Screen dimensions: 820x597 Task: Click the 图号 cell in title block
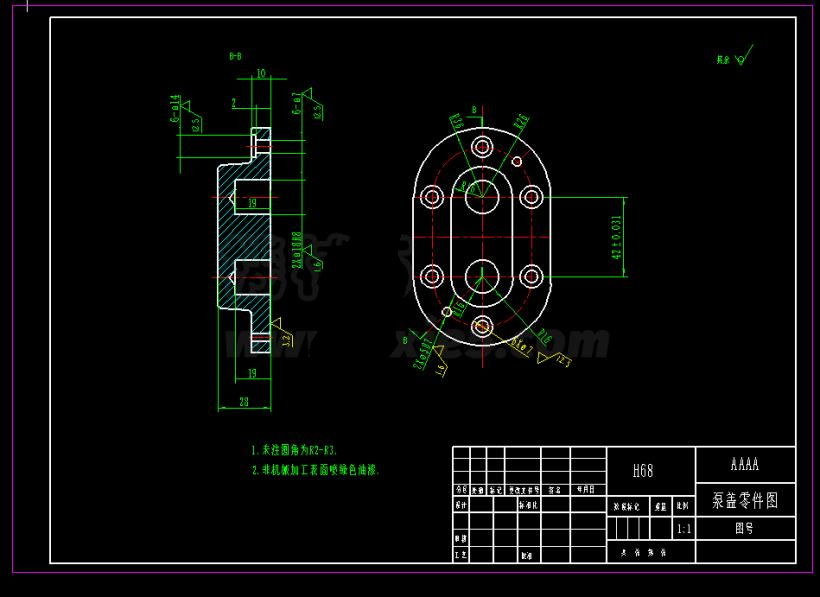[744, 529]
